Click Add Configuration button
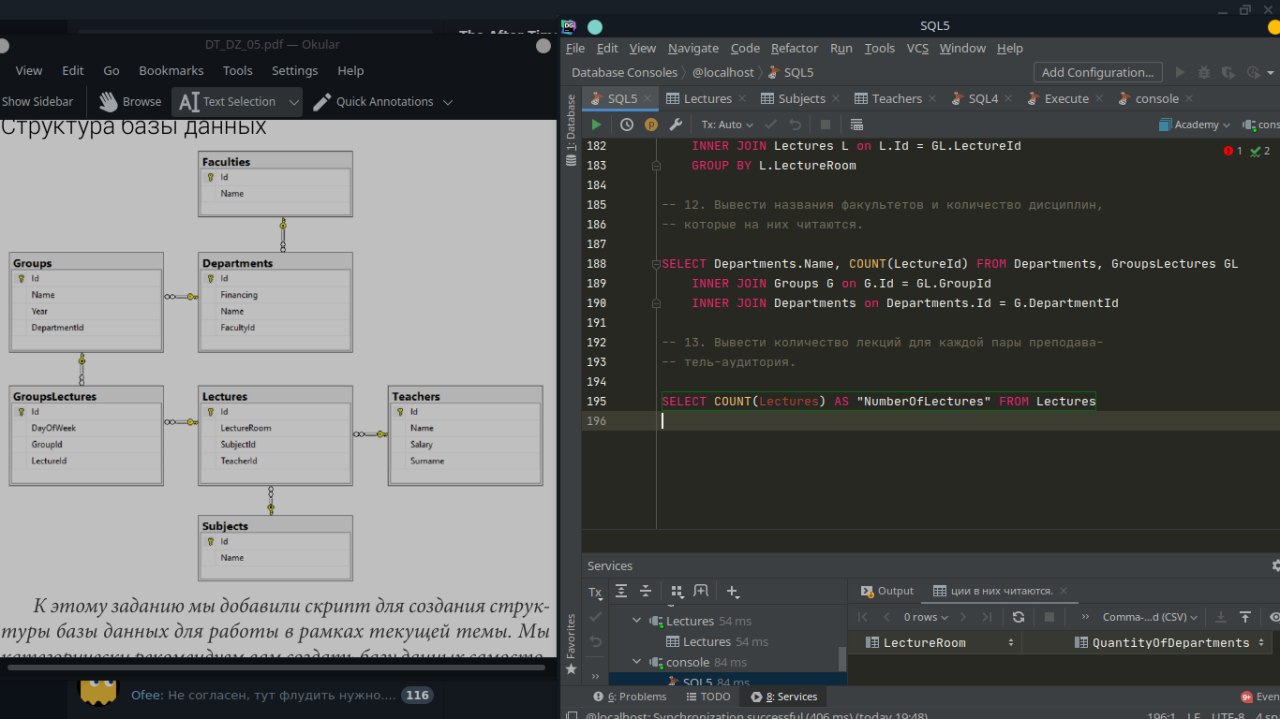Image resolution: width=1280 pixels, height=719 pixels. point(1098,72)
